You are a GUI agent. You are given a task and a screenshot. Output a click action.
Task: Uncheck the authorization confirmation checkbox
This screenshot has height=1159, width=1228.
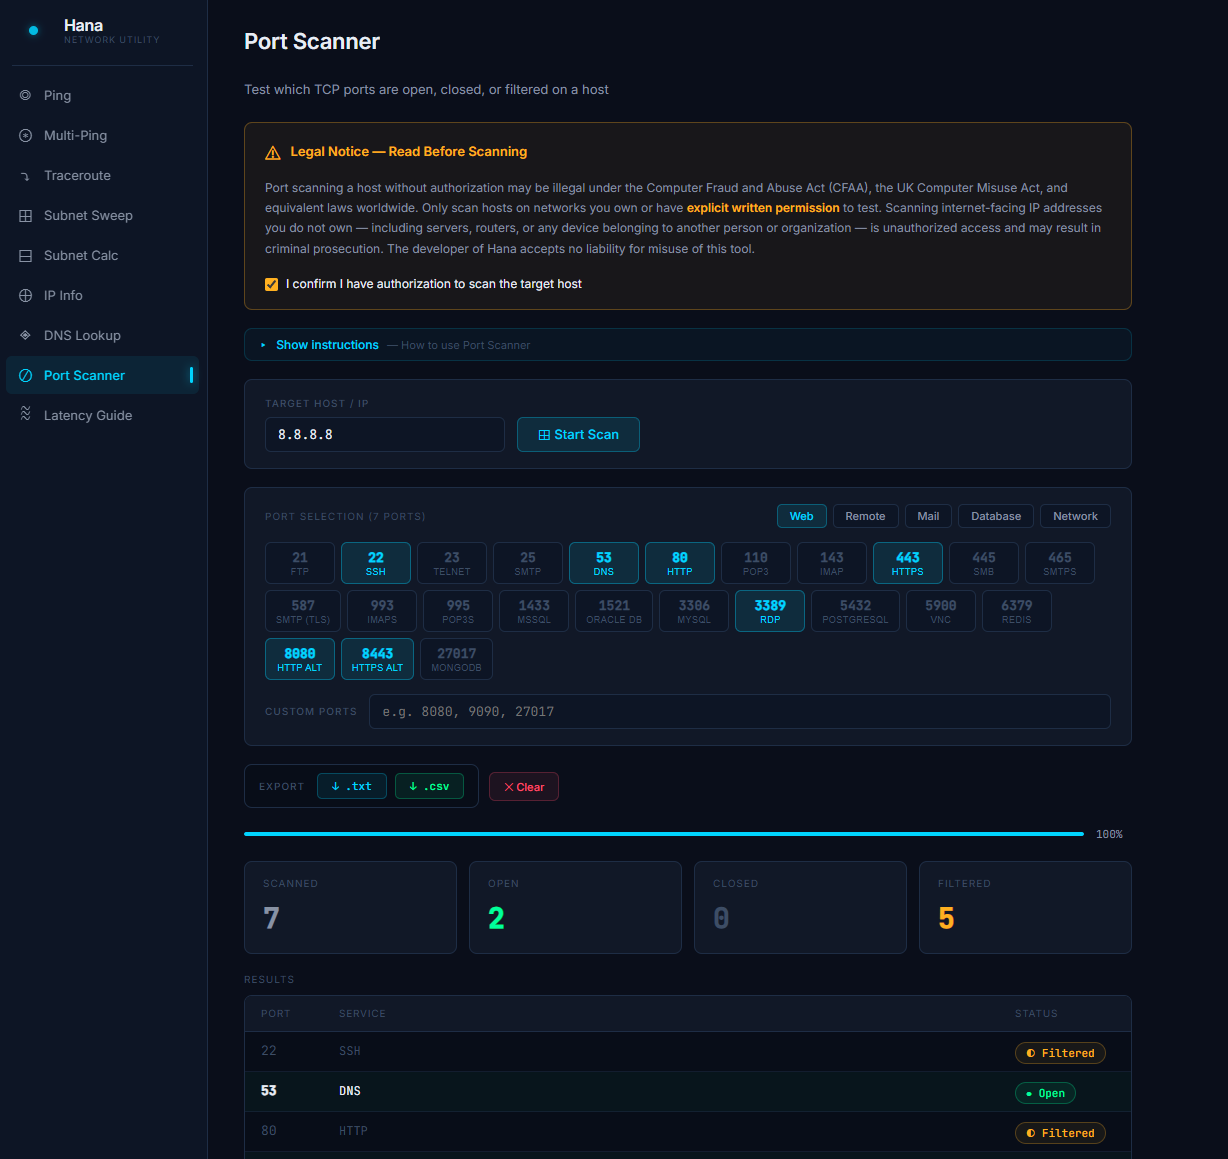(271, 284)
